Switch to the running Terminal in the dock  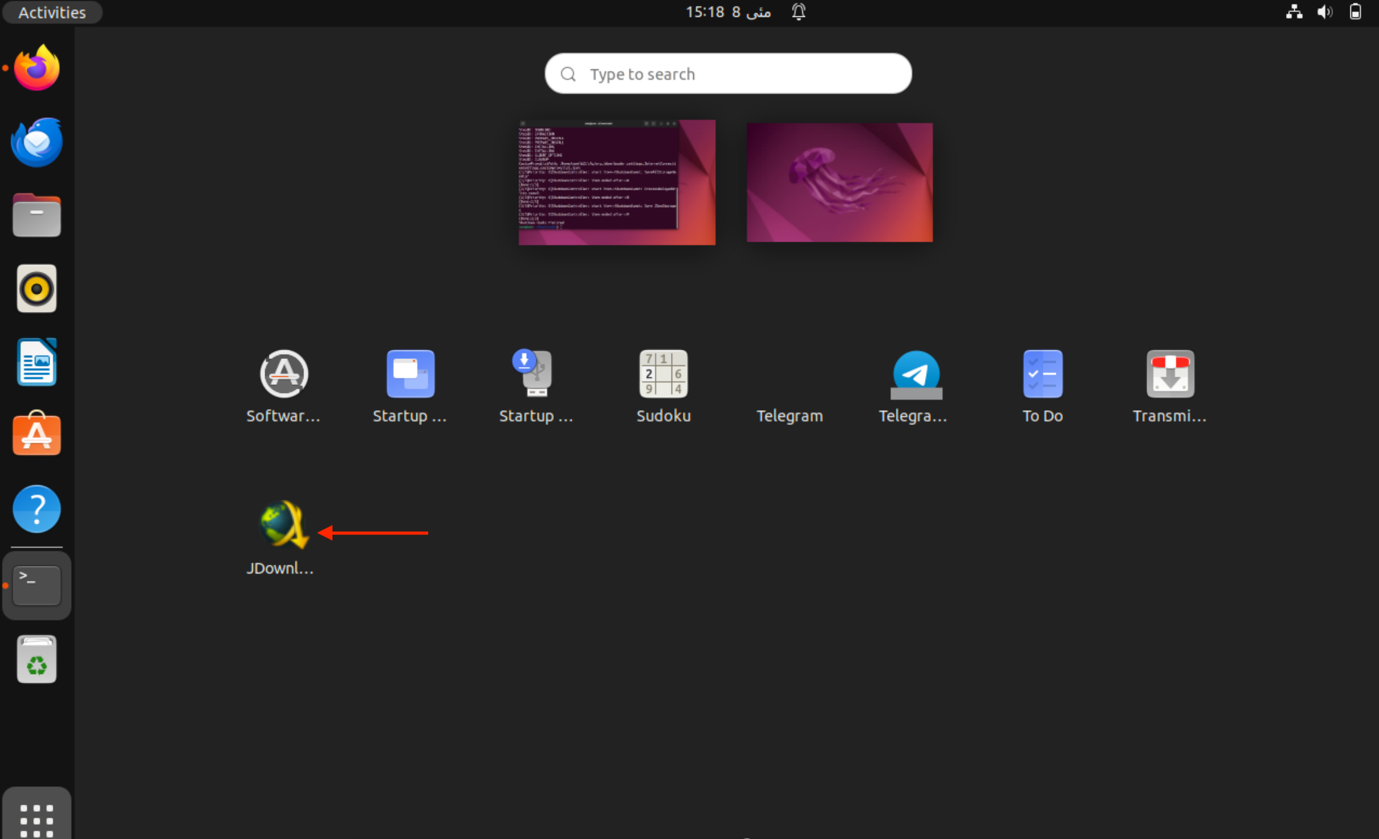pyautogui.click(x=36, y=583)
